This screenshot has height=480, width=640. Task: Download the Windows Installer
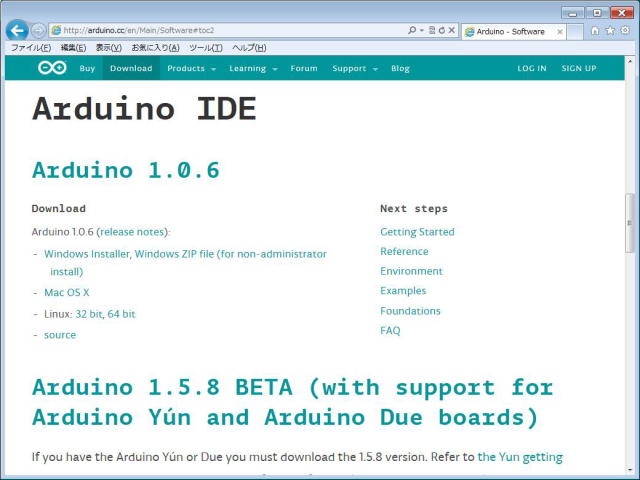coord(87,254)
